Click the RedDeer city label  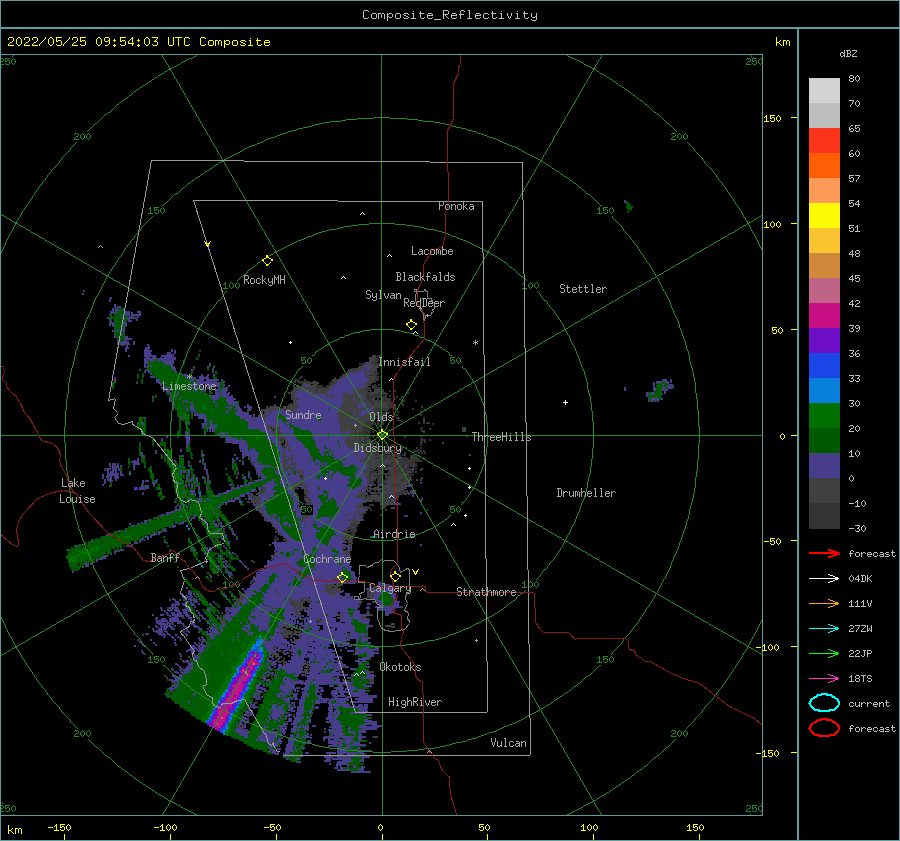click(424, 303)
